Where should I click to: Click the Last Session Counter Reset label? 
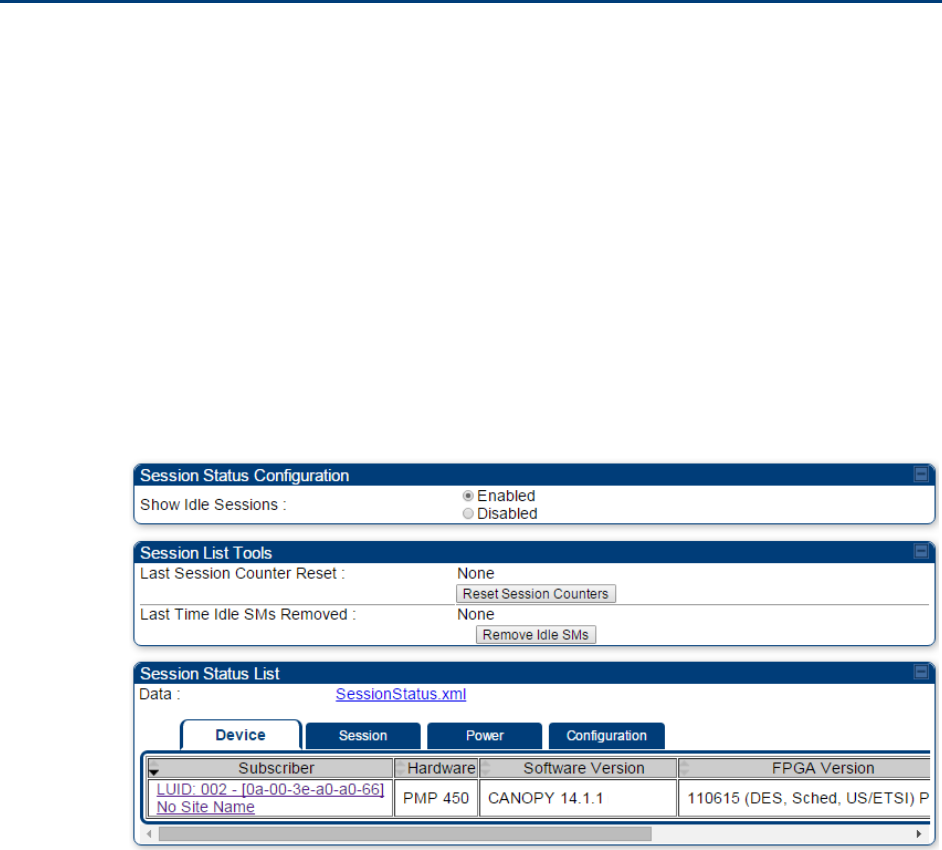[x=243, y=574]
